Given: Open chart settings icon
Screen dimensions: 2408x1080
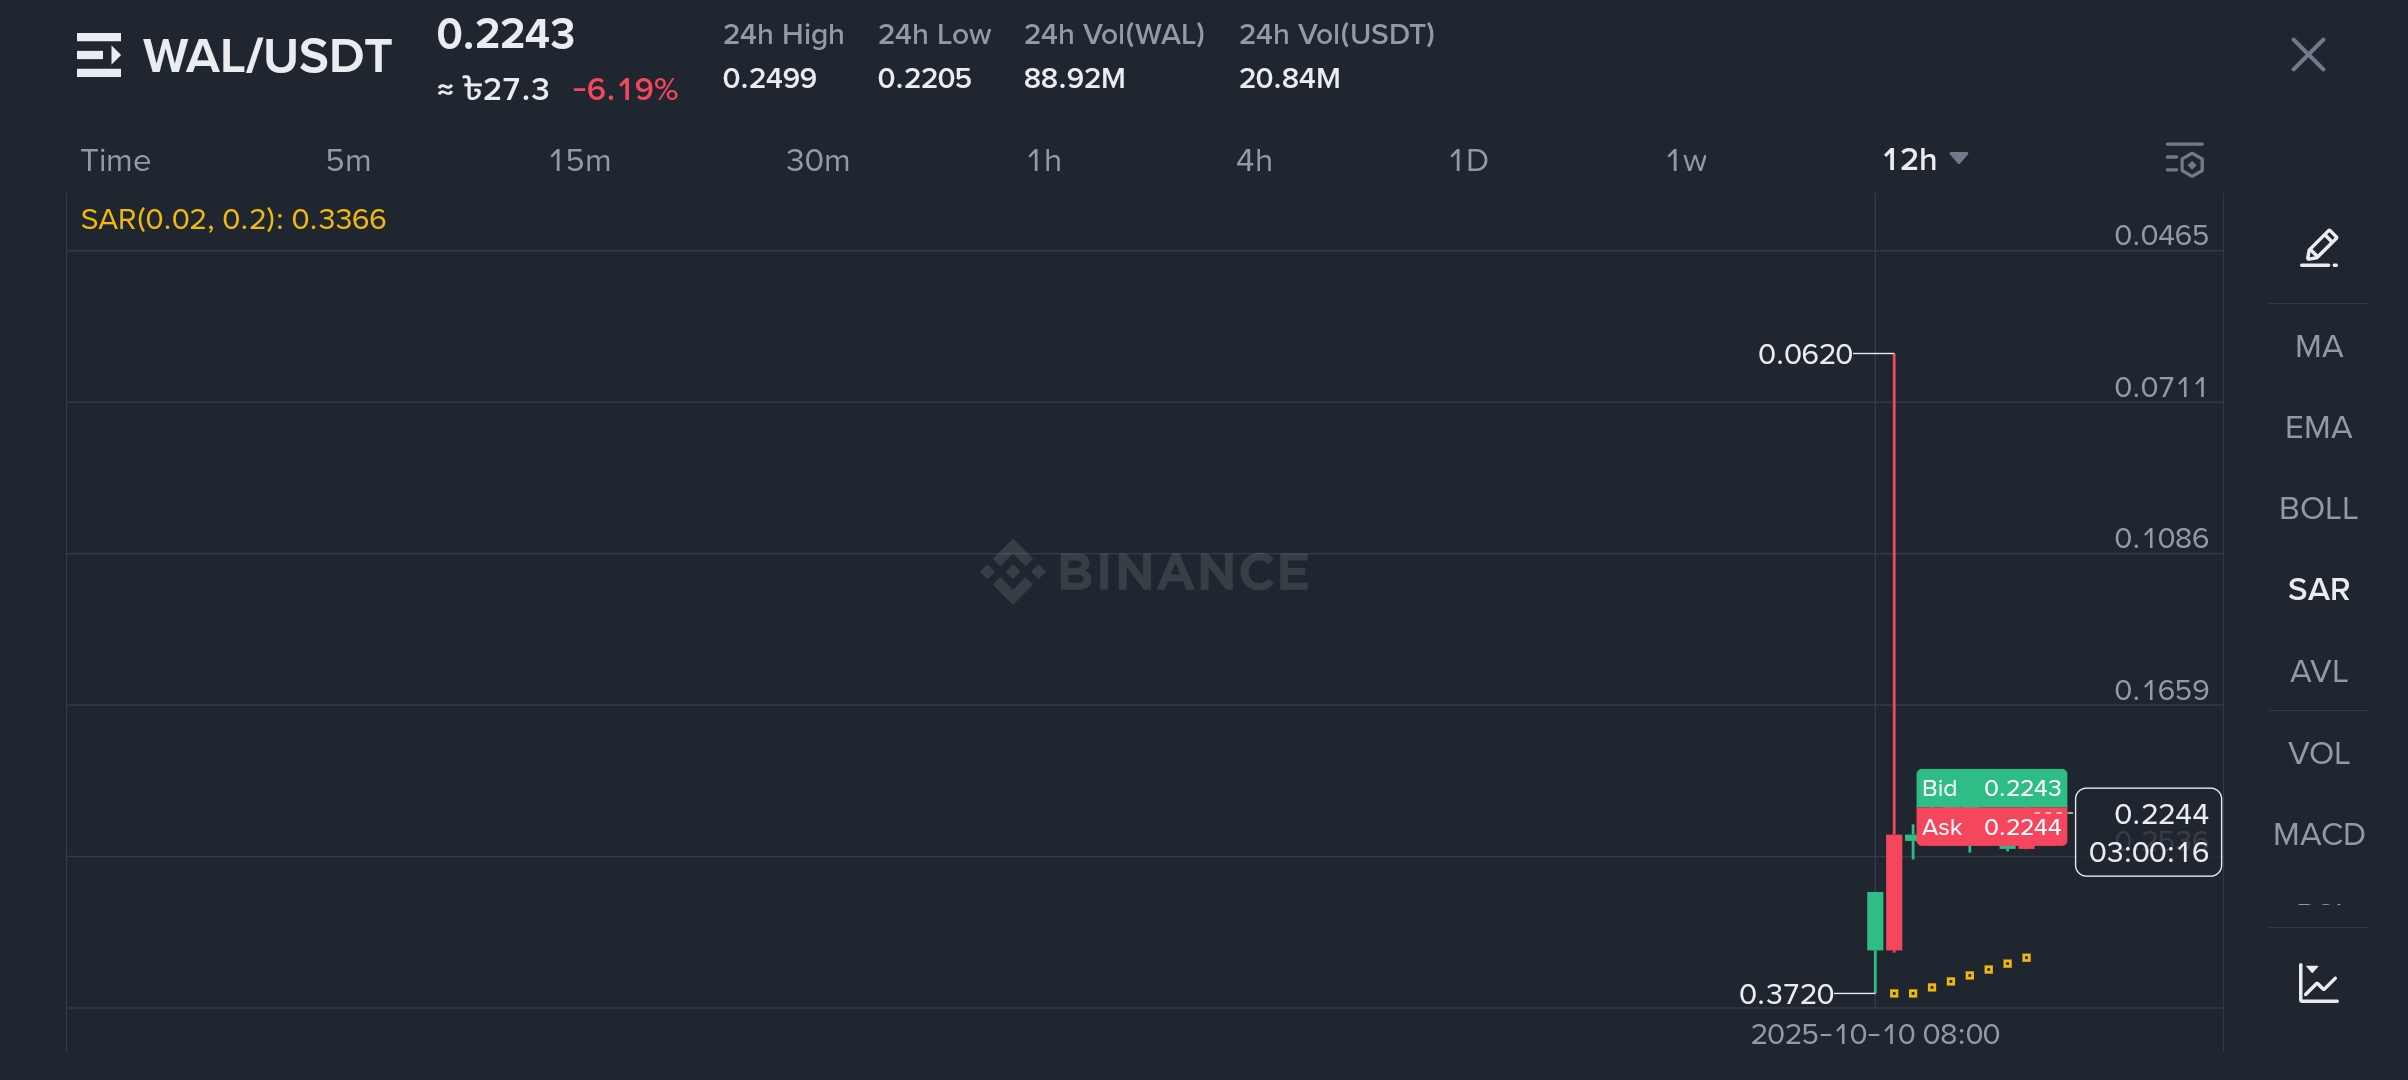Looking at the screenshot, I should click(x=2185, y=160).
